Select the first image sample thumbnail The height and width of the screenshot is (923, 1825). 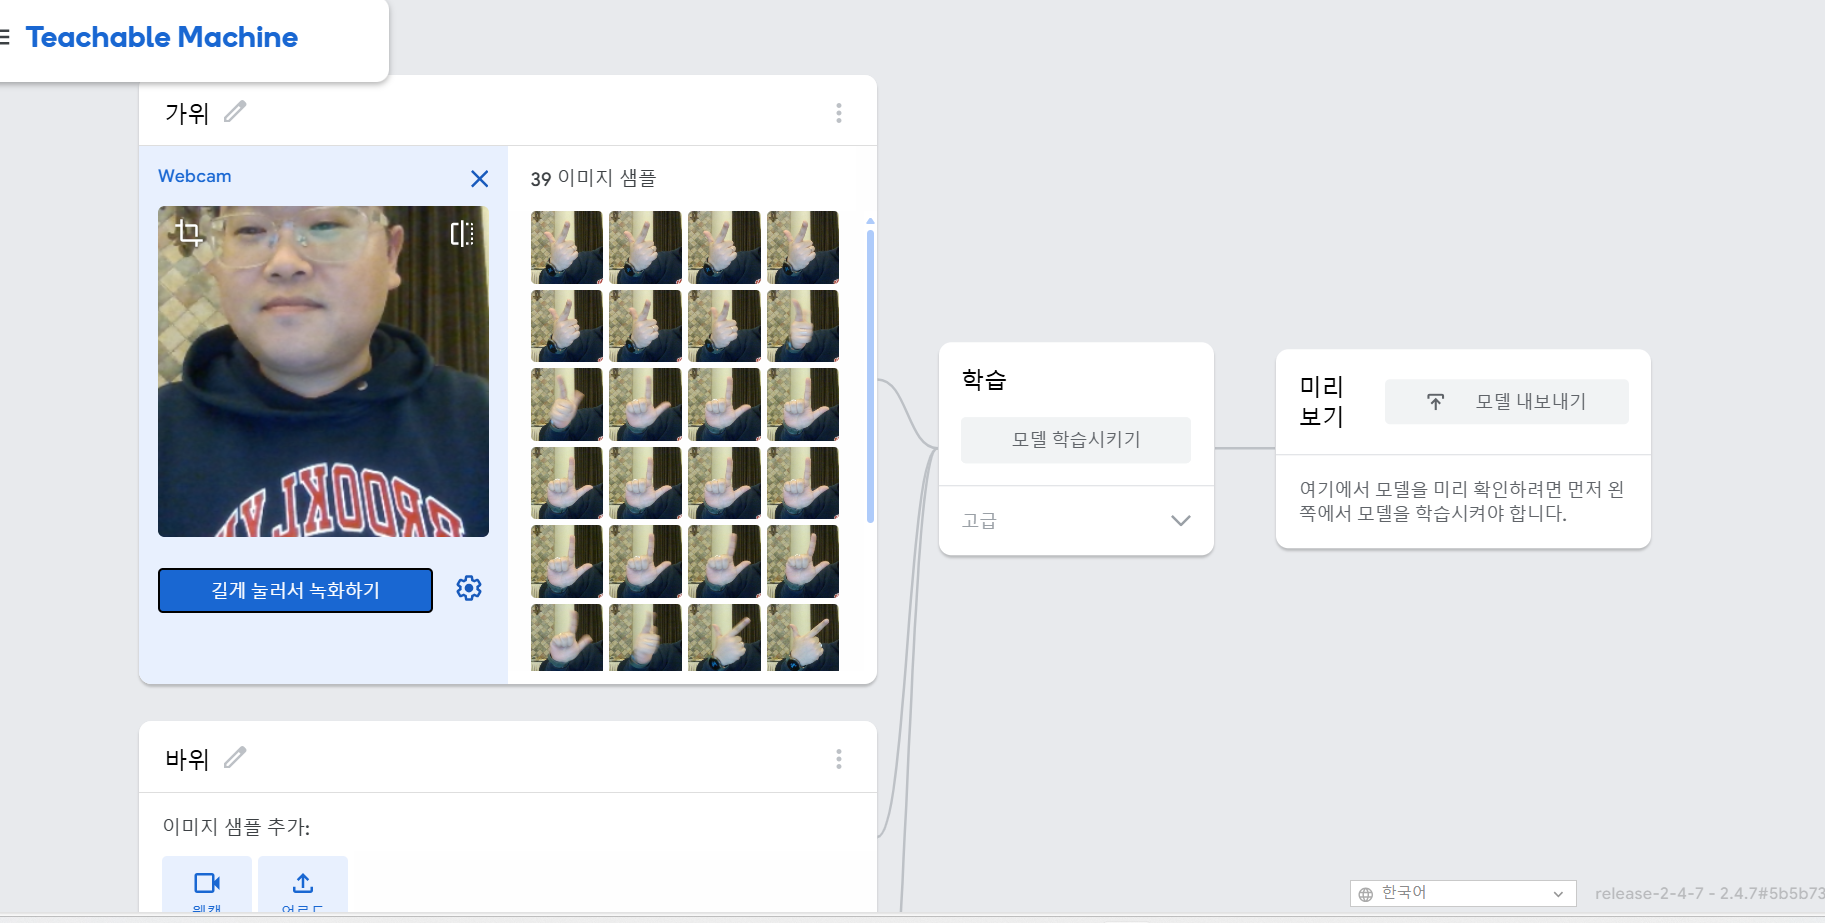[x=567, y=247]
